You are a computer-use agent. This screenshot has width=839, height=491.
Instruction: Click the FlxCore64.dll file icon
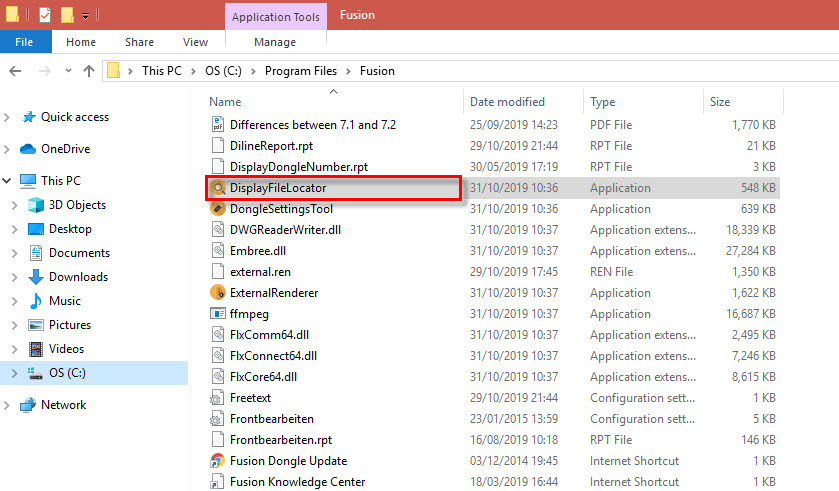(x=218, y=377)
